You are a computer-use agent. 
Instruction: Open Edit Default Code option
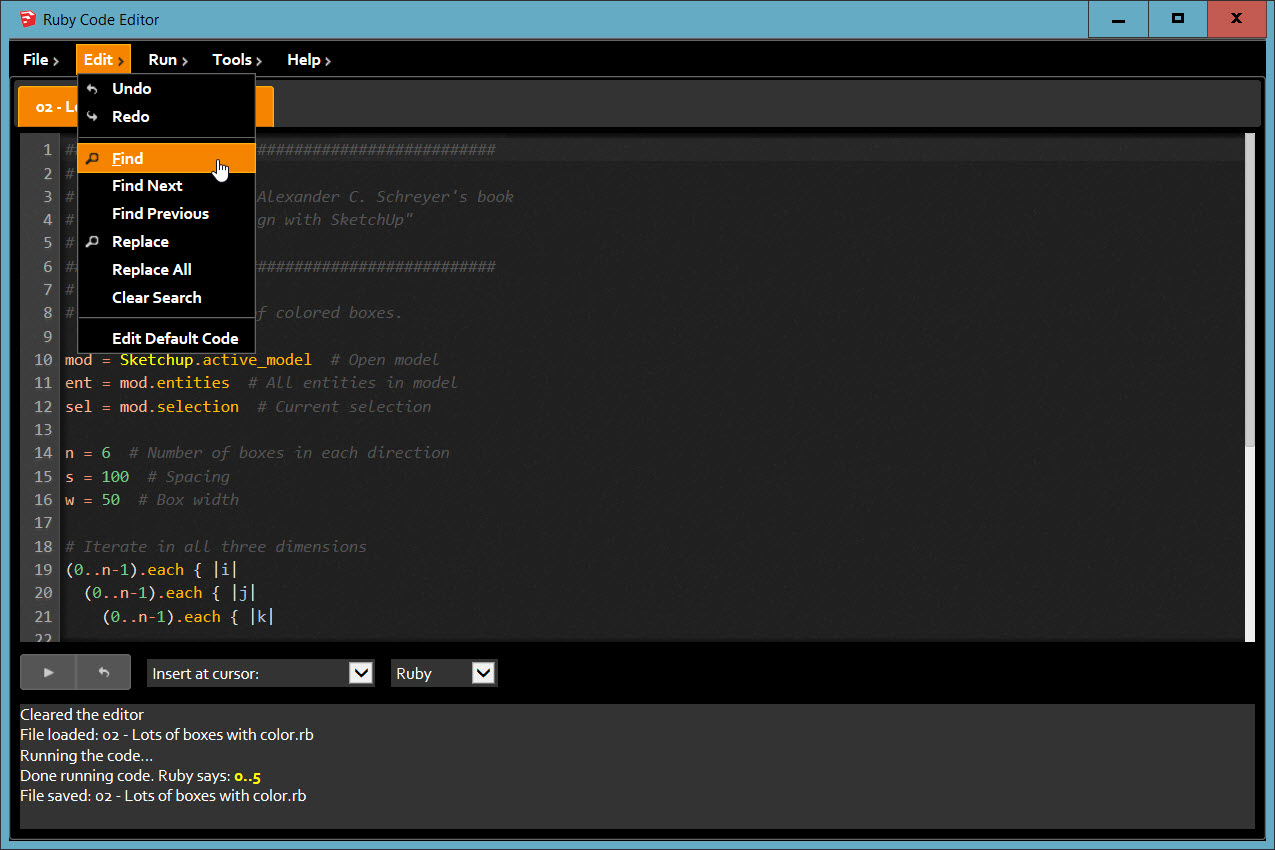(174, 339)
